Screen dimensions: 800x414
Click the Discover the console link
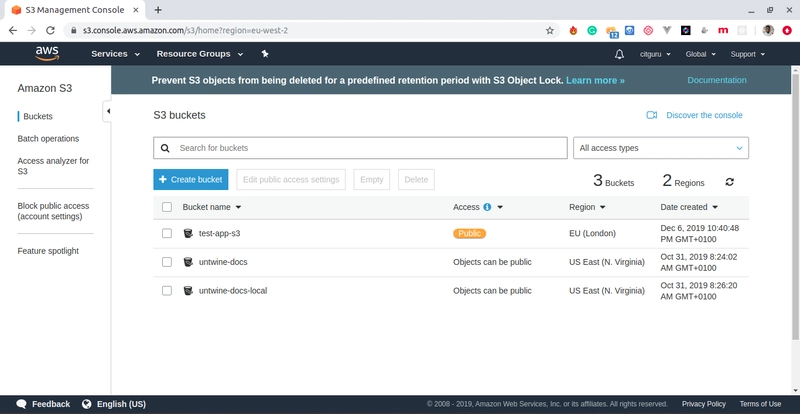click(704, 115)
